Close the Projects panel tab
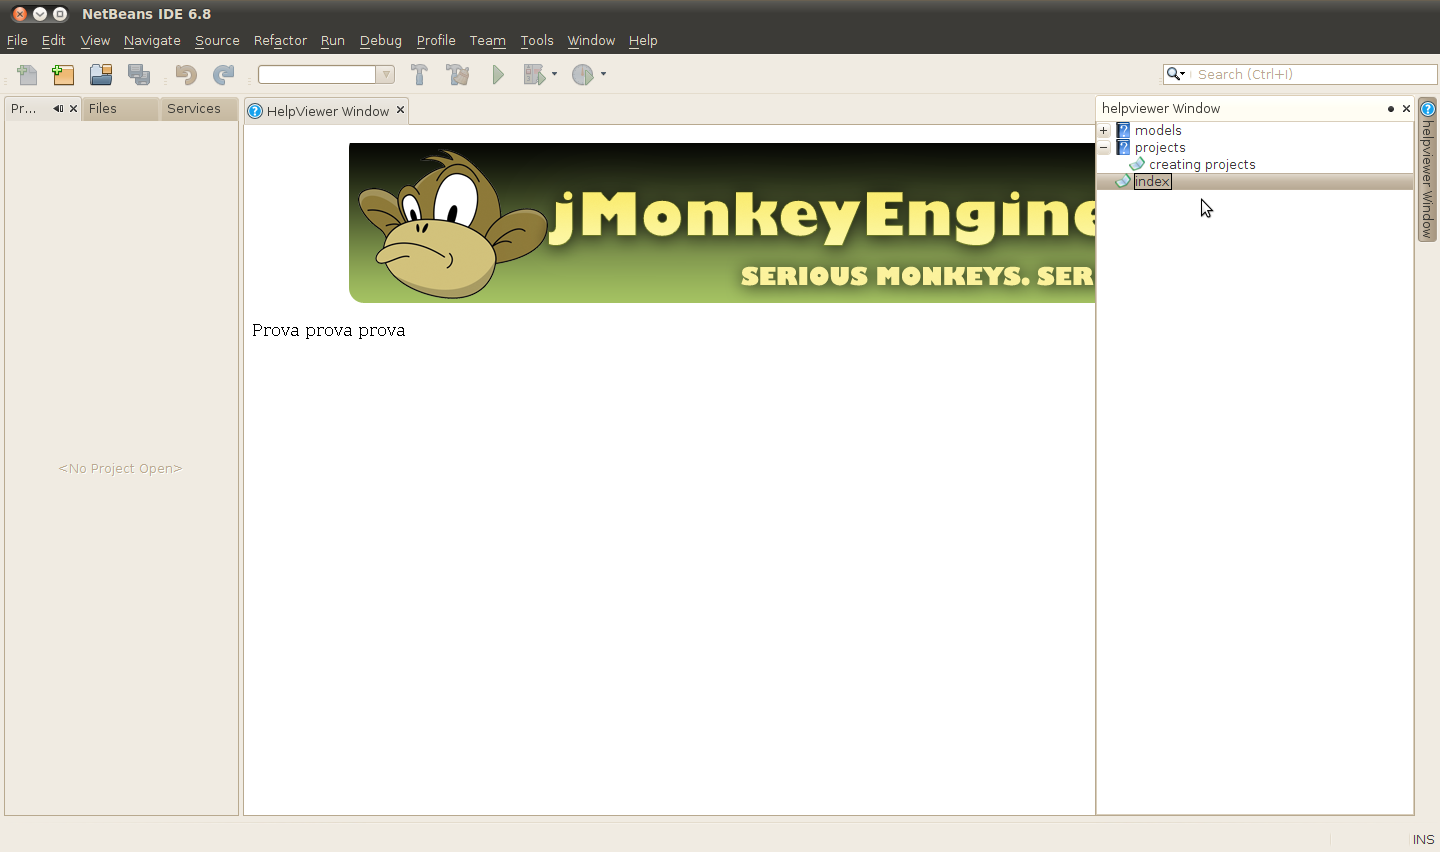 click(73, 108)
